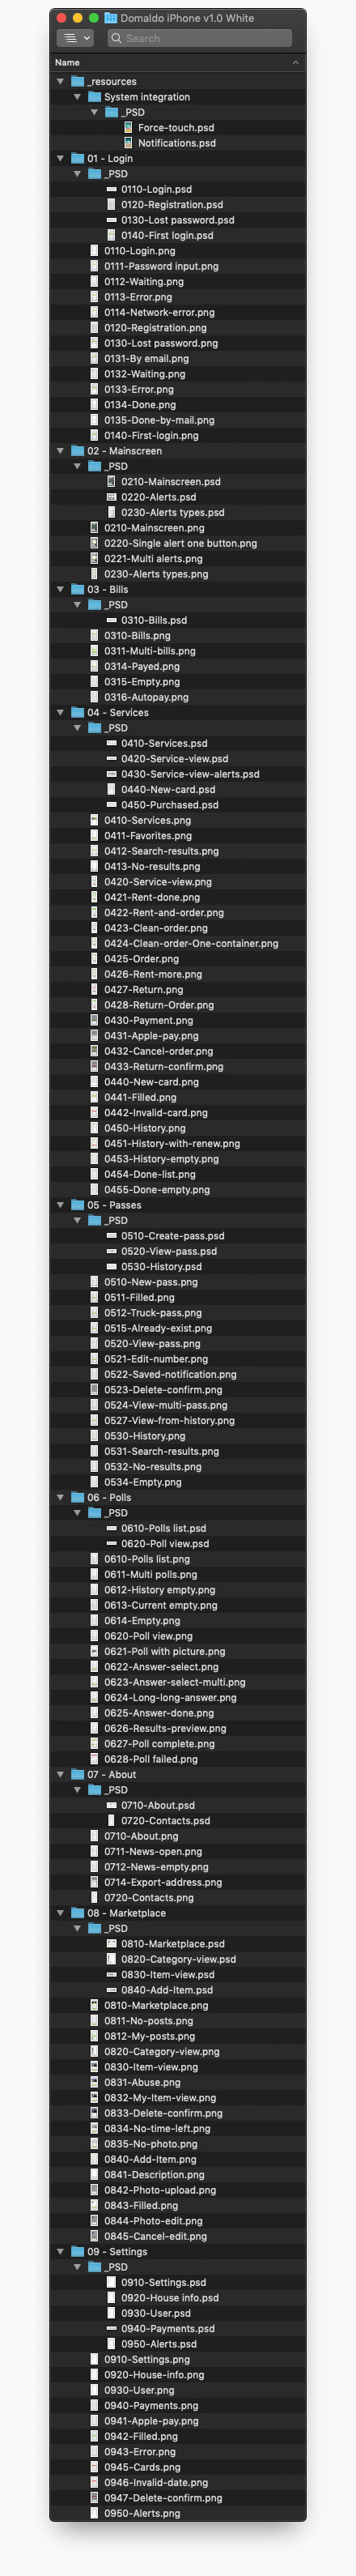The image size is (356, 2576).
Task: Open the list view options dropdown
Action: [76, 38]
